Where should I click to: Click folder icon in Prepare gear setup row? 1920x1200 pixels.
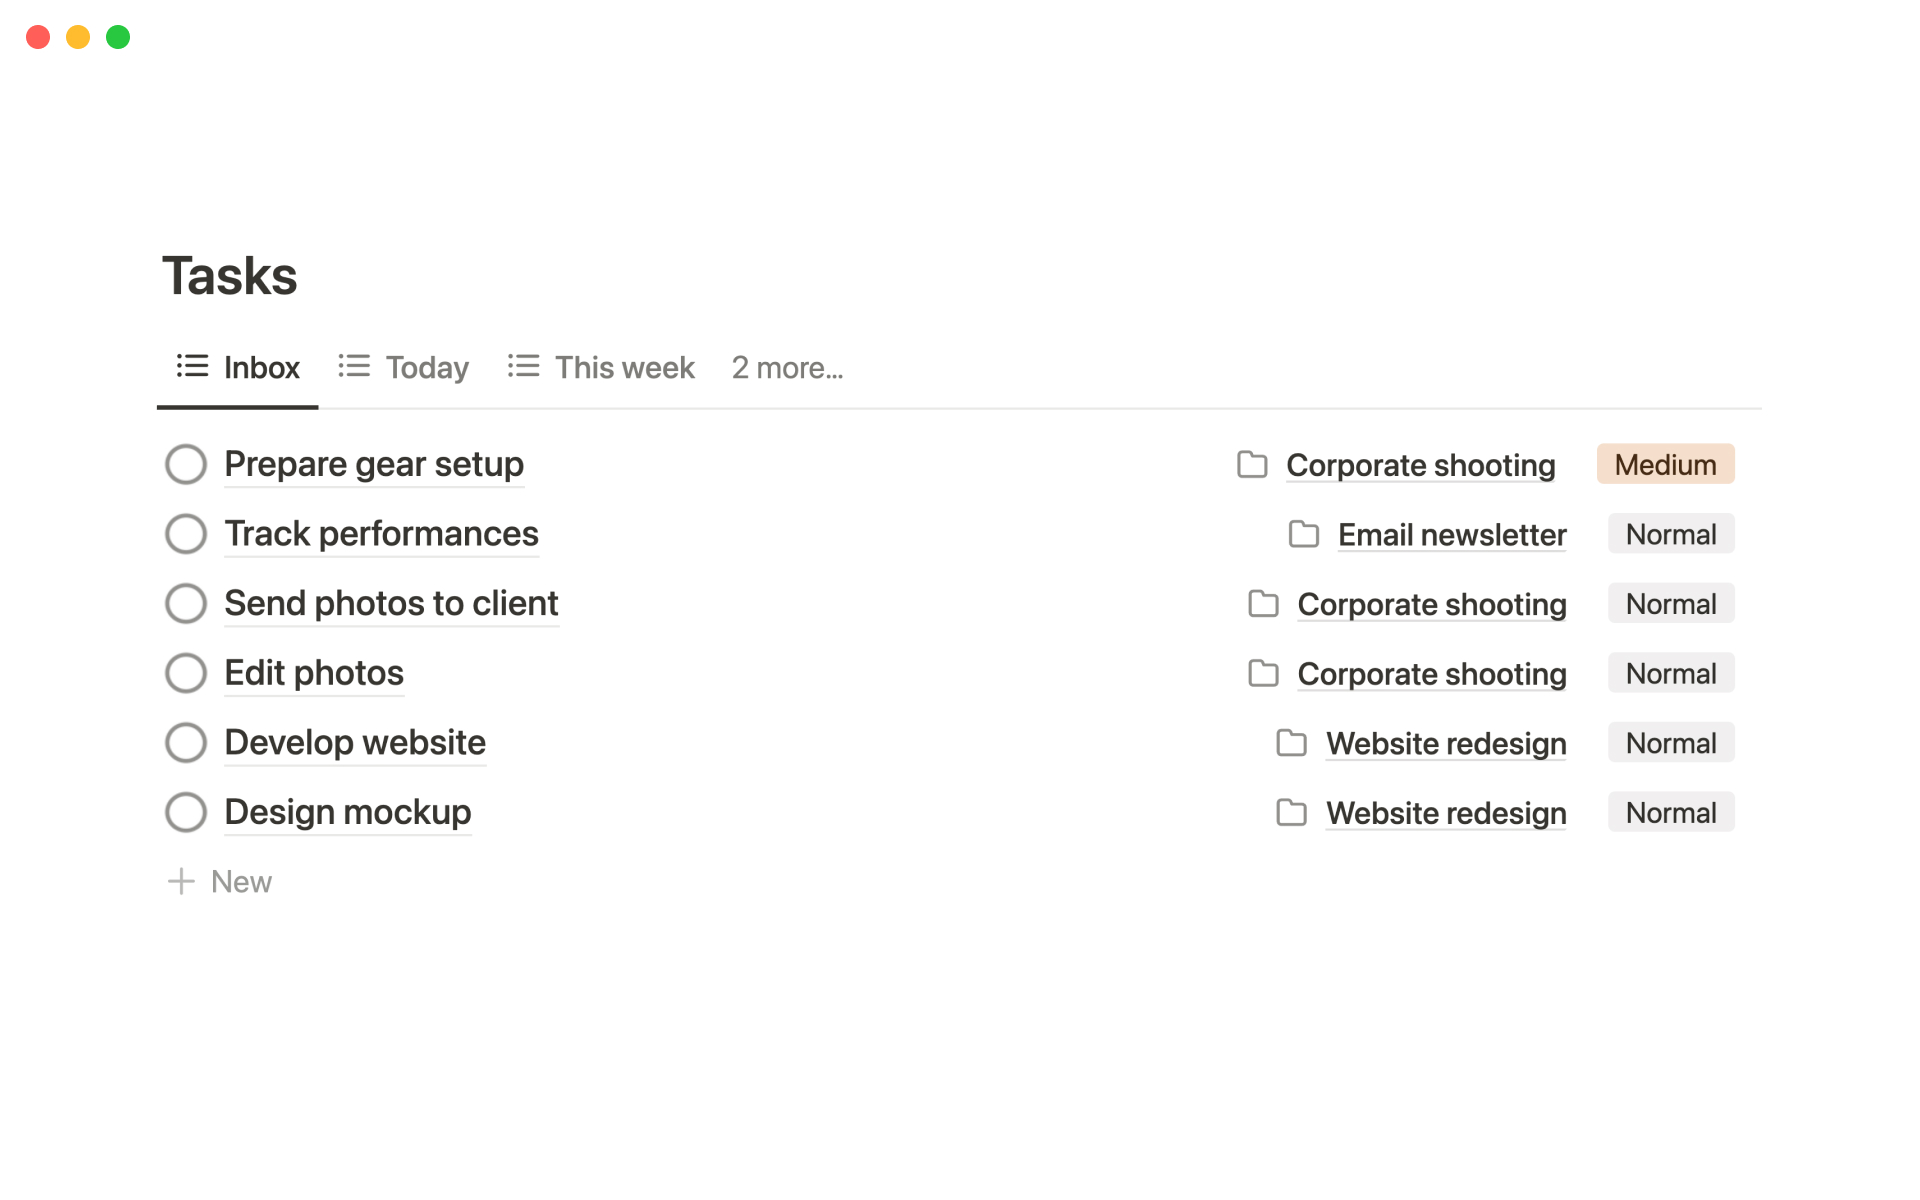pos(1252,464)
